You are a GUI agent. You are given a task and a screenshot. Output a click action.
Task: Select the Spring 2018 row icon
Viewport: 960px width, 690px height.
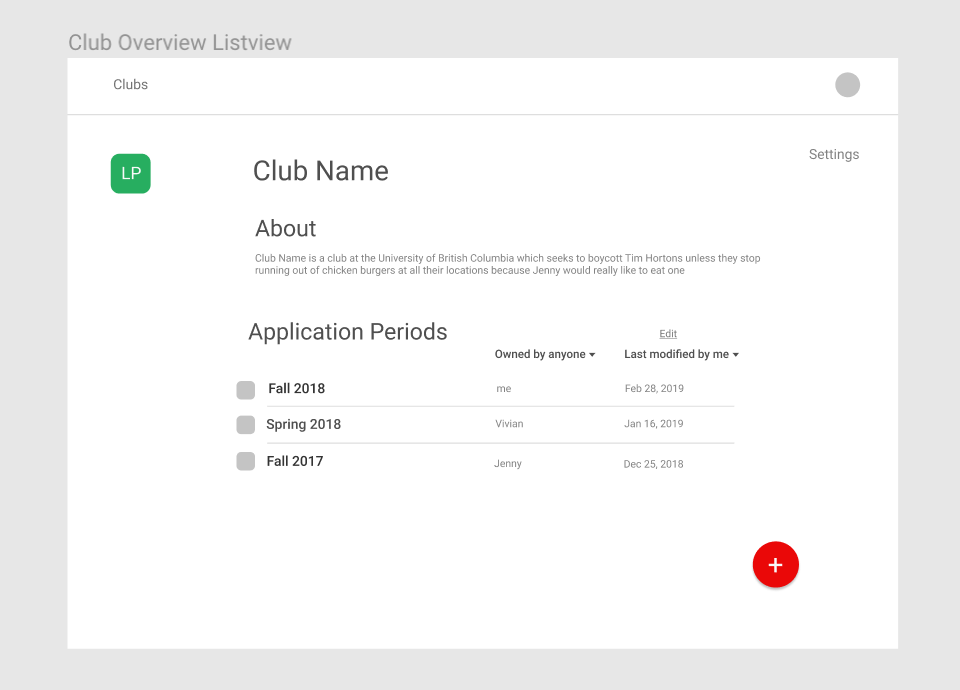click(245, 425)
